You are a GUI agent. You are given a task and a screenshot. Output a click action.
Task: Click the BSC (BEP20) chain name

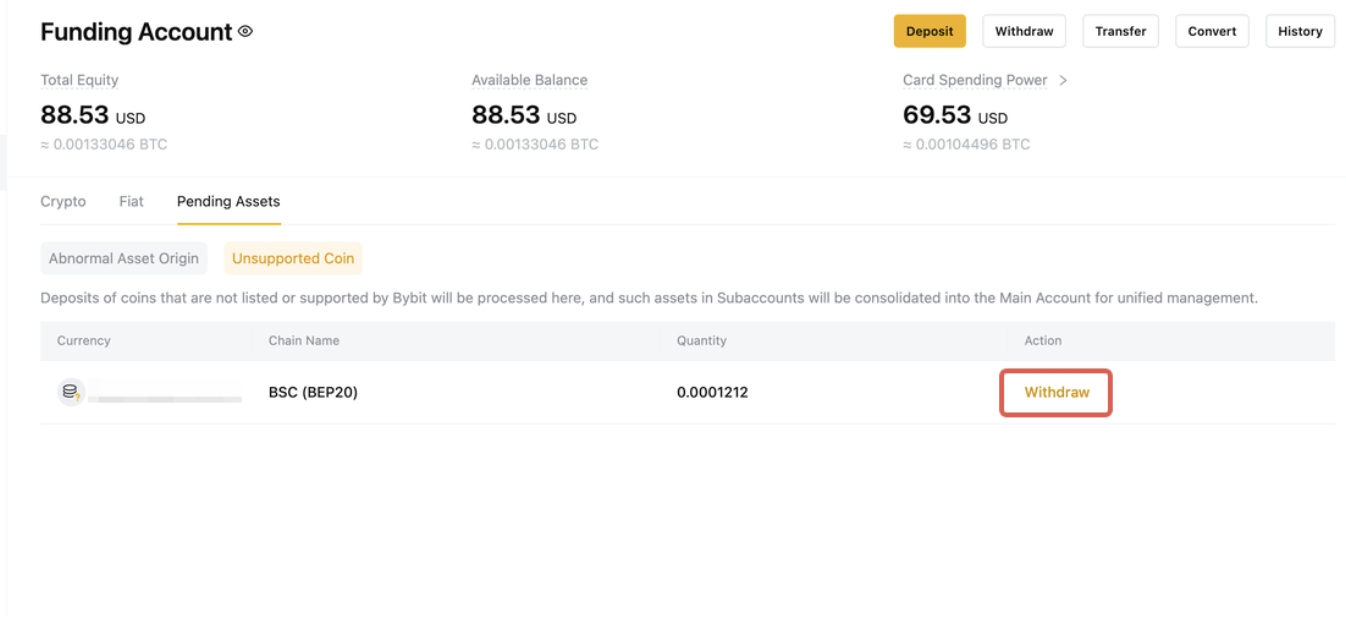point(313,392)
